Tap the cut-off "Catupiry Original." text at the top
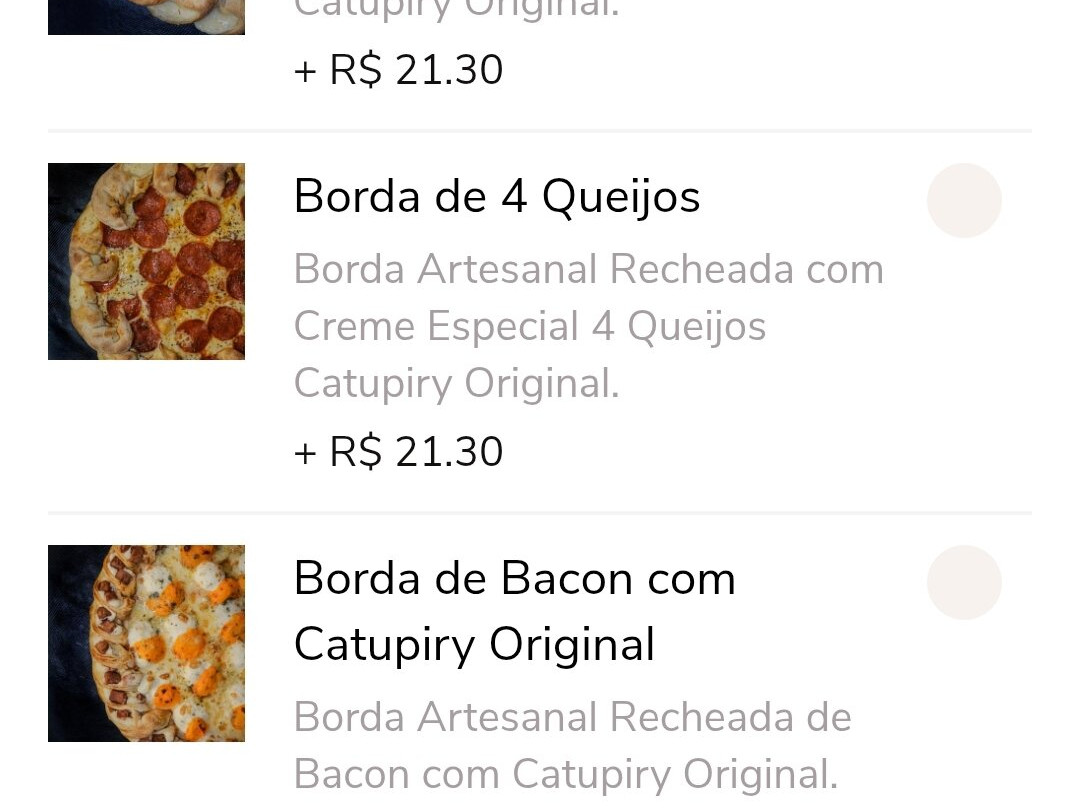1080x808 pixels. point(456,10)
